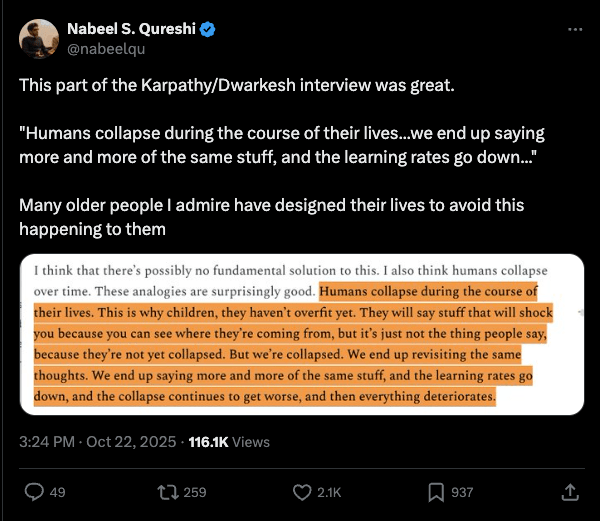Viewport: 600px width, 521px height.
Task: Share the tweet via the share icon
Action: (x=570, y=491)
